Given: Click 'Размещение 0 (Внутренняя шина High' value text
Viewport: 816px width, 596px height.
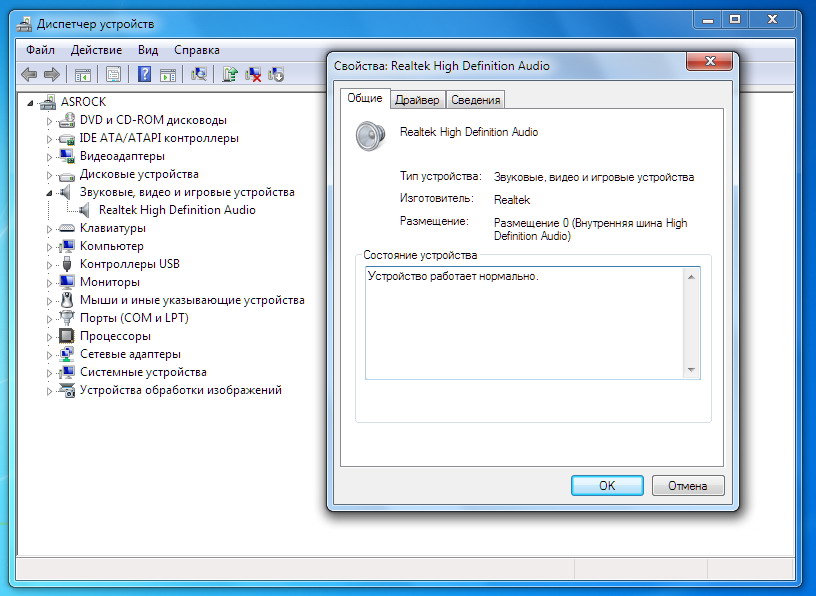Looking at the screenshot, I should coord(590,223).
